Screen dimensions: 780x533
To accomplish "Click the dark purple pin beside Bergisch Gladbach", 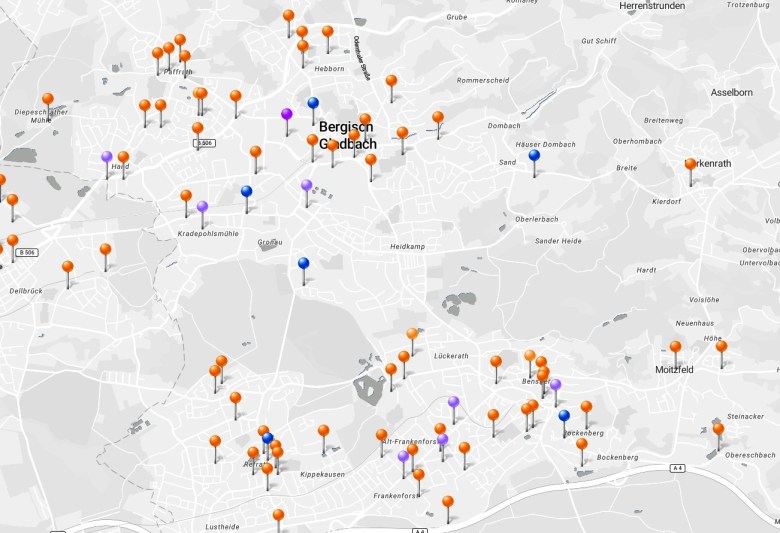I will (x=287, y=115).
